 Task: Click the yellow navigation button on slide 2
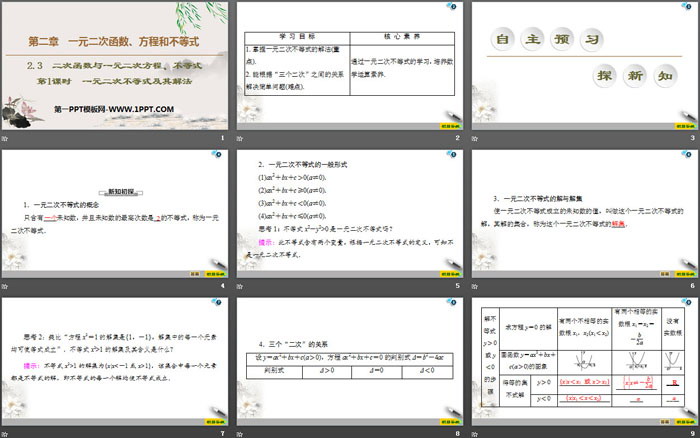(x=450, y=127)
